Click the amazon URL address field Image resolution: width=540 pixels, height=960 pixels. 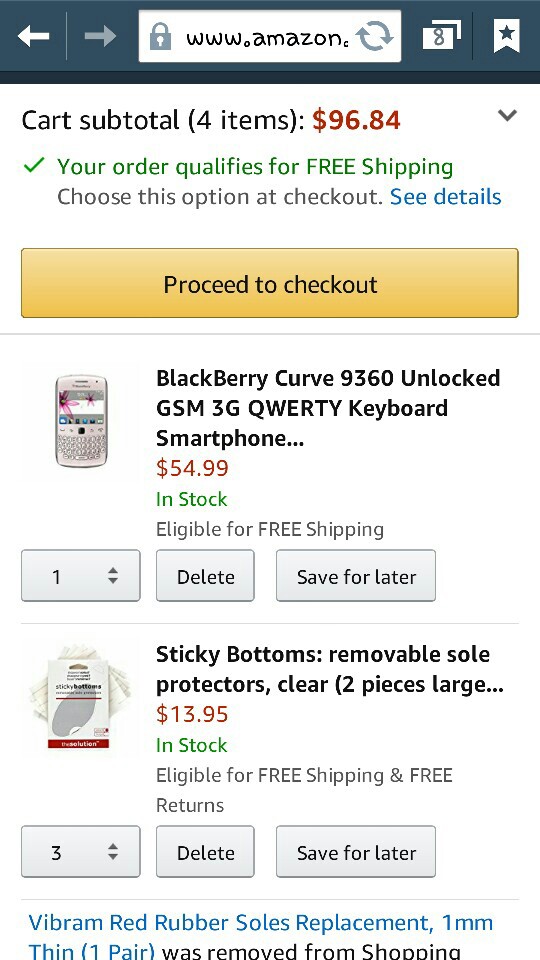(269, 37)
